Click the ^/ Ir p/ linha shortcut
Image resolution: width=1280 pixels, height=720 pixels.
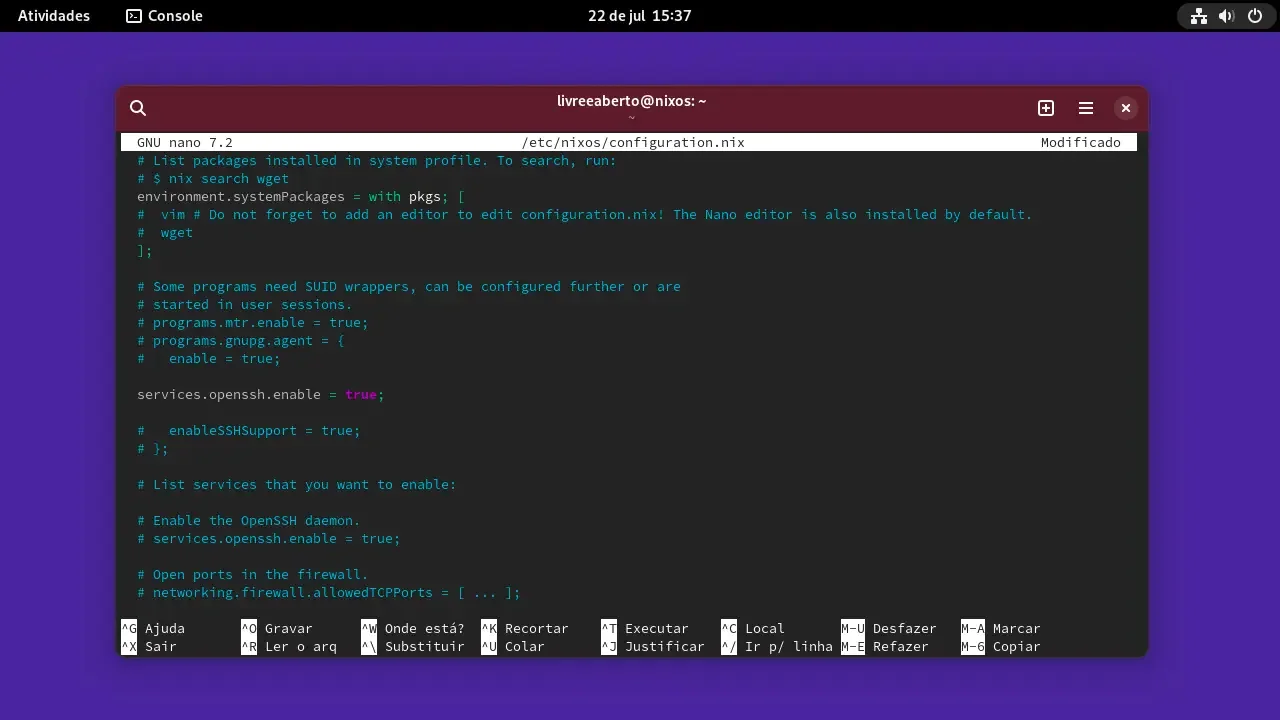(x=777, y=647)
